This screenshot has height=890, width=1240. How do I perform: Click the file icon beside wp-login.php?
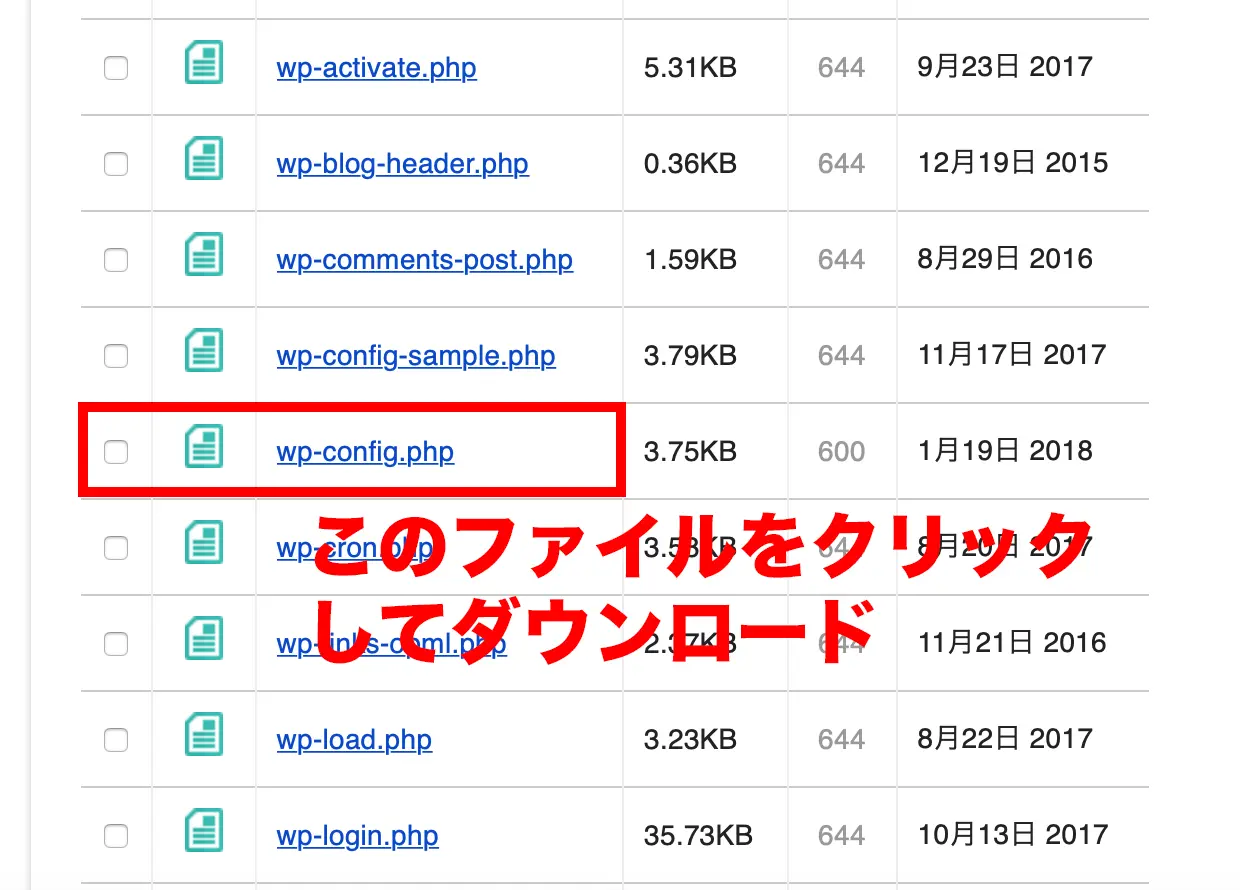[204, 833]
